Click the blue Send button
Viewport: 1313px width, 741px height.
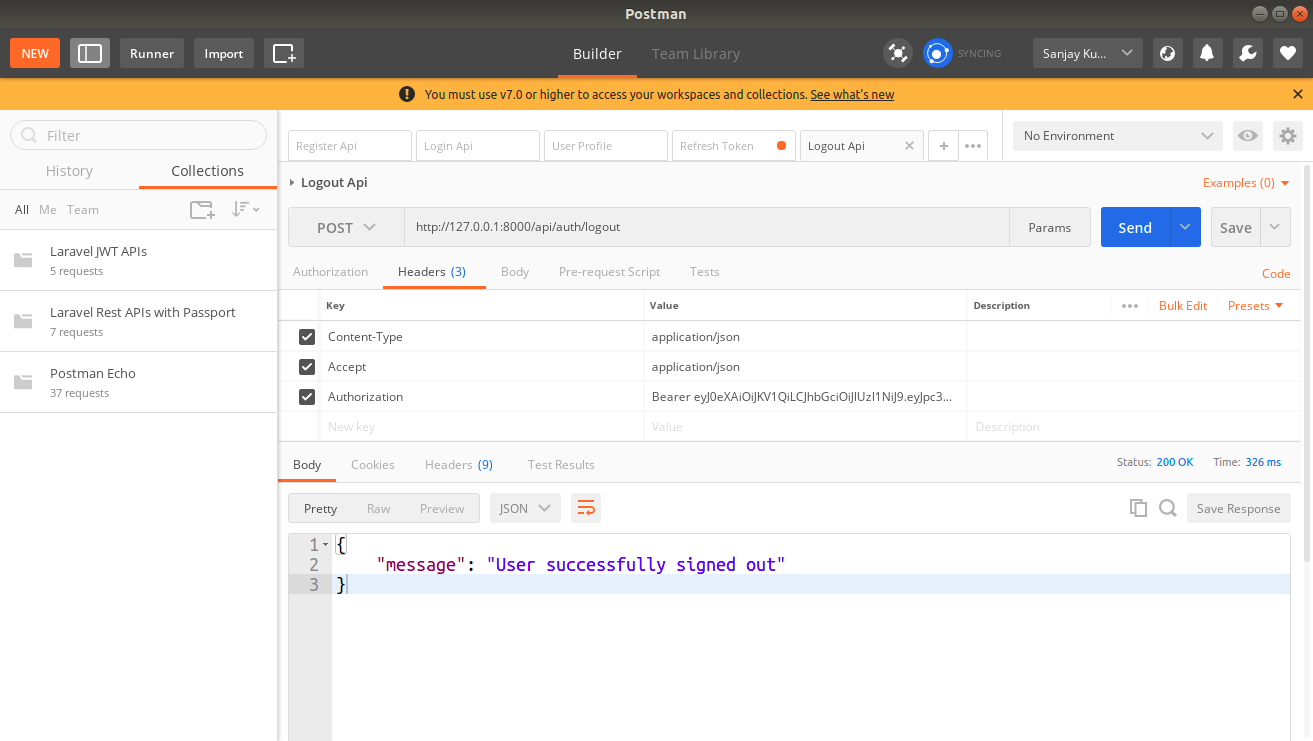tap(1134, 228)
